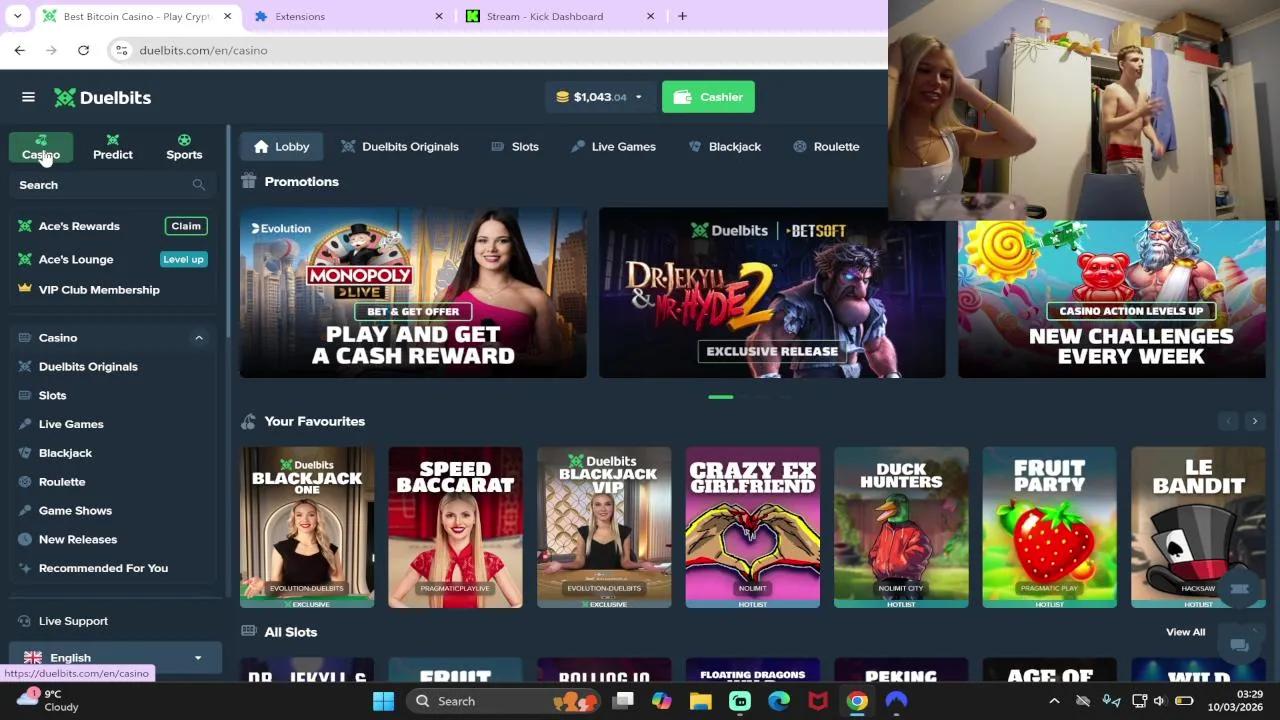Select the Blackjack category in the top navigation
This screenshot has width=1280, height=720.
724,146
